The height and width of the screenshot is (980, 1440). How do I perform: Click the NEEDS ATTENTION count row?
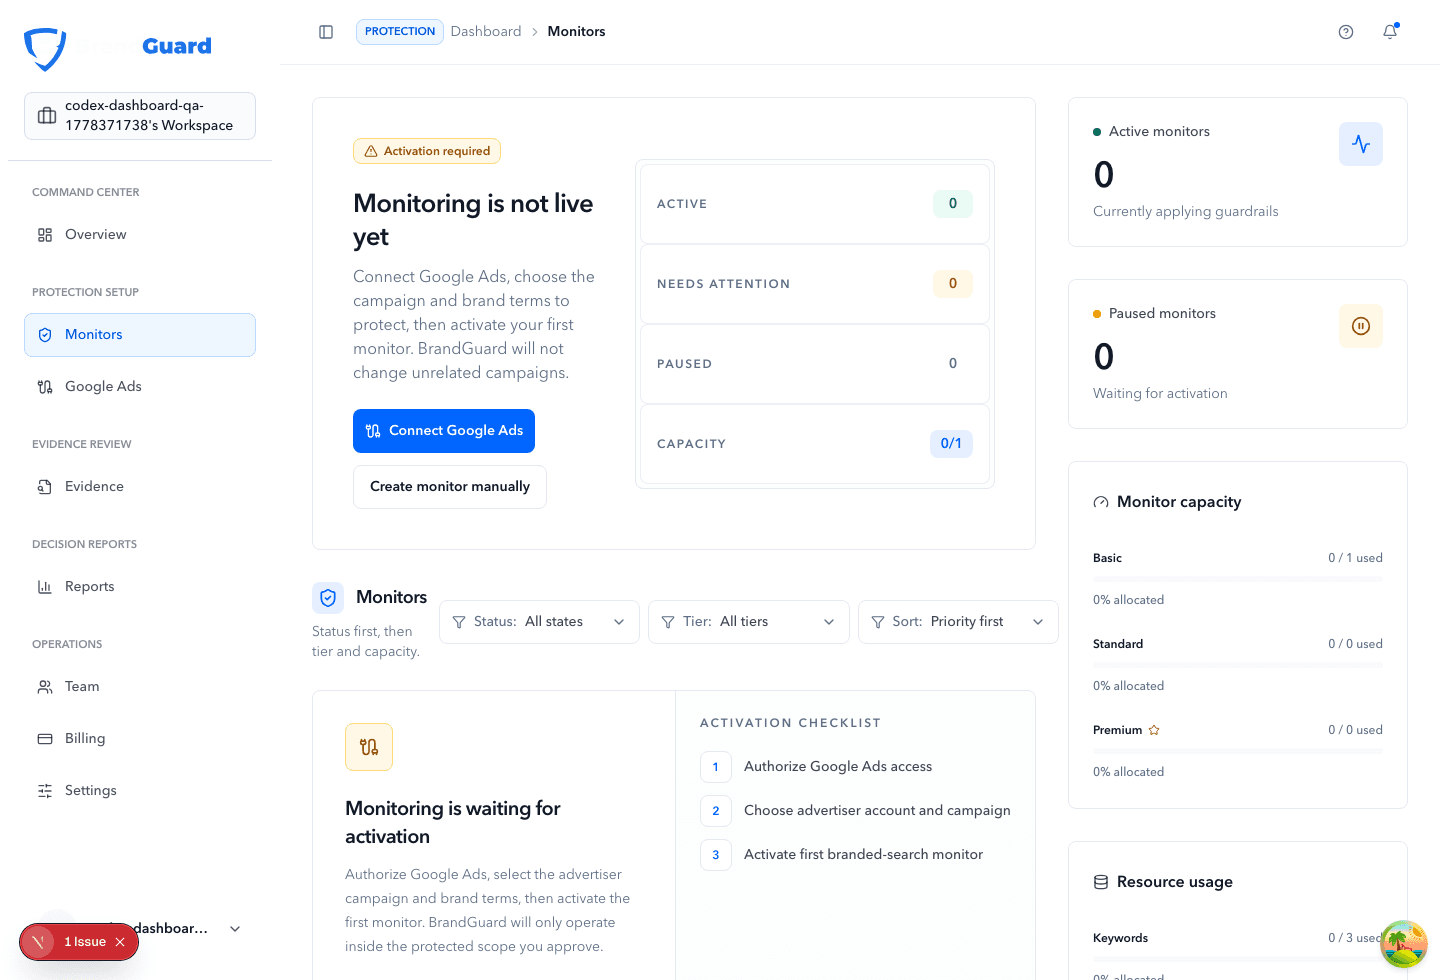[815, 284]
